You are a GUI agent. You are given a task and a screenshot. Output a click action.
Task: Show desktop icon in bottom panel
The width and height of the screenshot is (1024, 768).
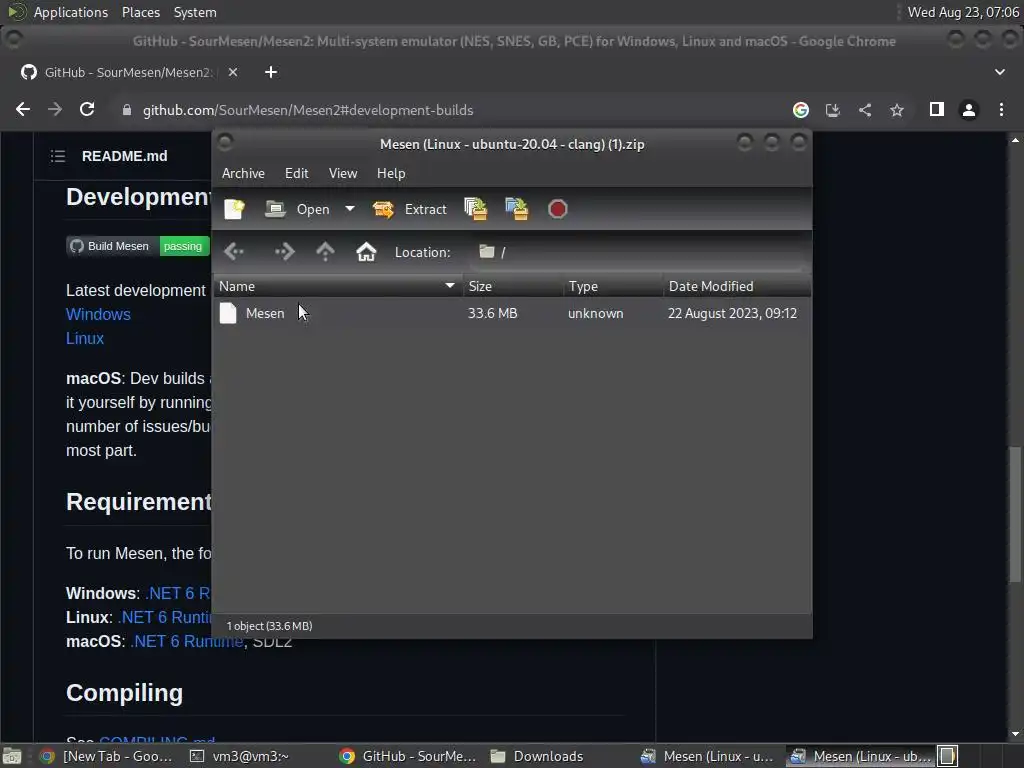coord(12,756)
